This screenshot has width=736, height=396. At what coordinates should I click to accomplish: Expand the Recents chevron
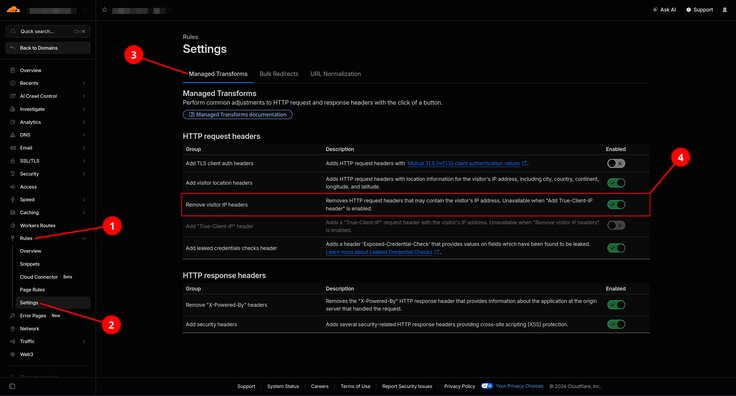84,83
